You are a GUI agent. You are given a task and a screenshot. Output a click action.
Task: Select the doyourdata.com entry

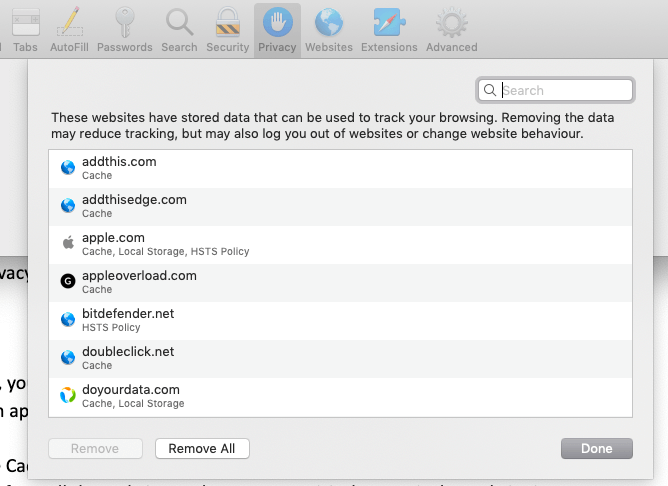click(x=340, y=397)
